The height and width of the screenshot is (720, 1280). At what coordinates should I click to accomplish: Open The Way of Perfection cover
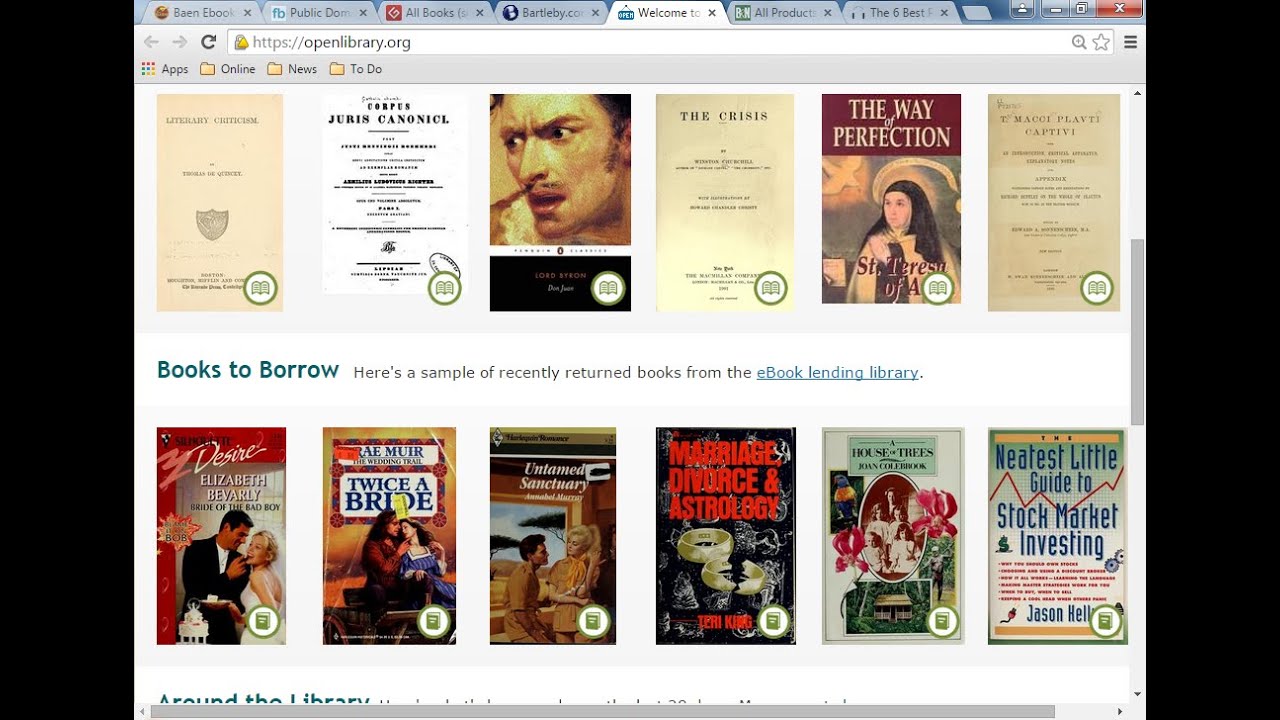pos(891,198)
